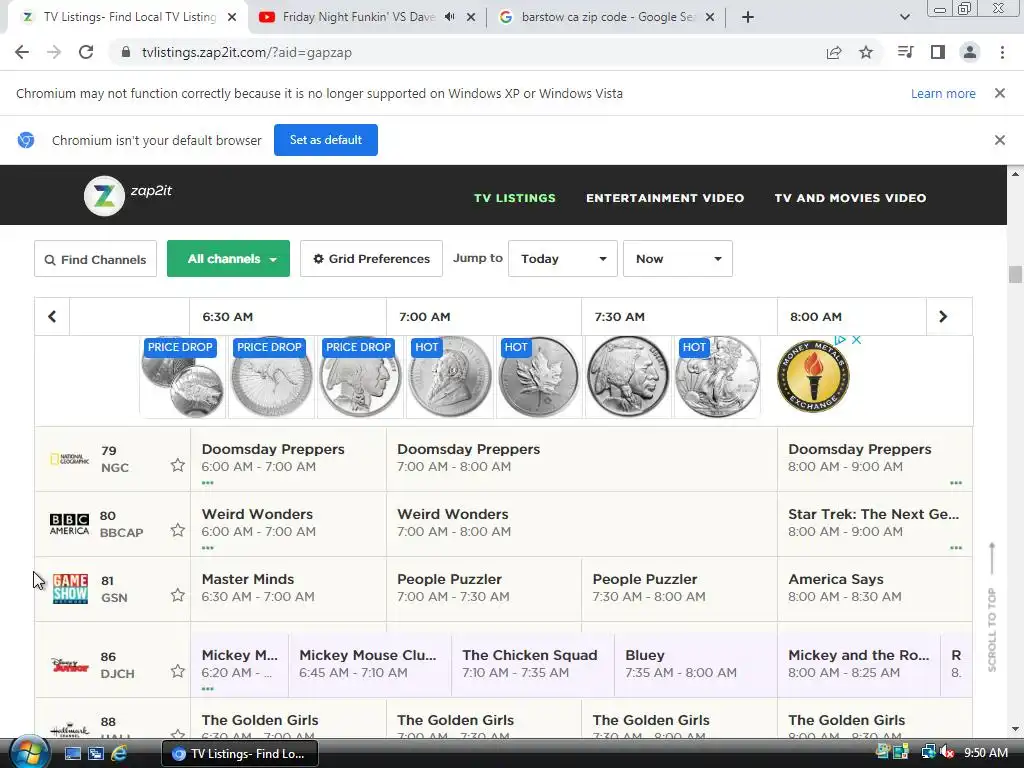Viewport: 1024px width, 768px height.
Task: Switch to barstow ca zip code Google tab
Action: pyautogui.click(x=607, y=17)
